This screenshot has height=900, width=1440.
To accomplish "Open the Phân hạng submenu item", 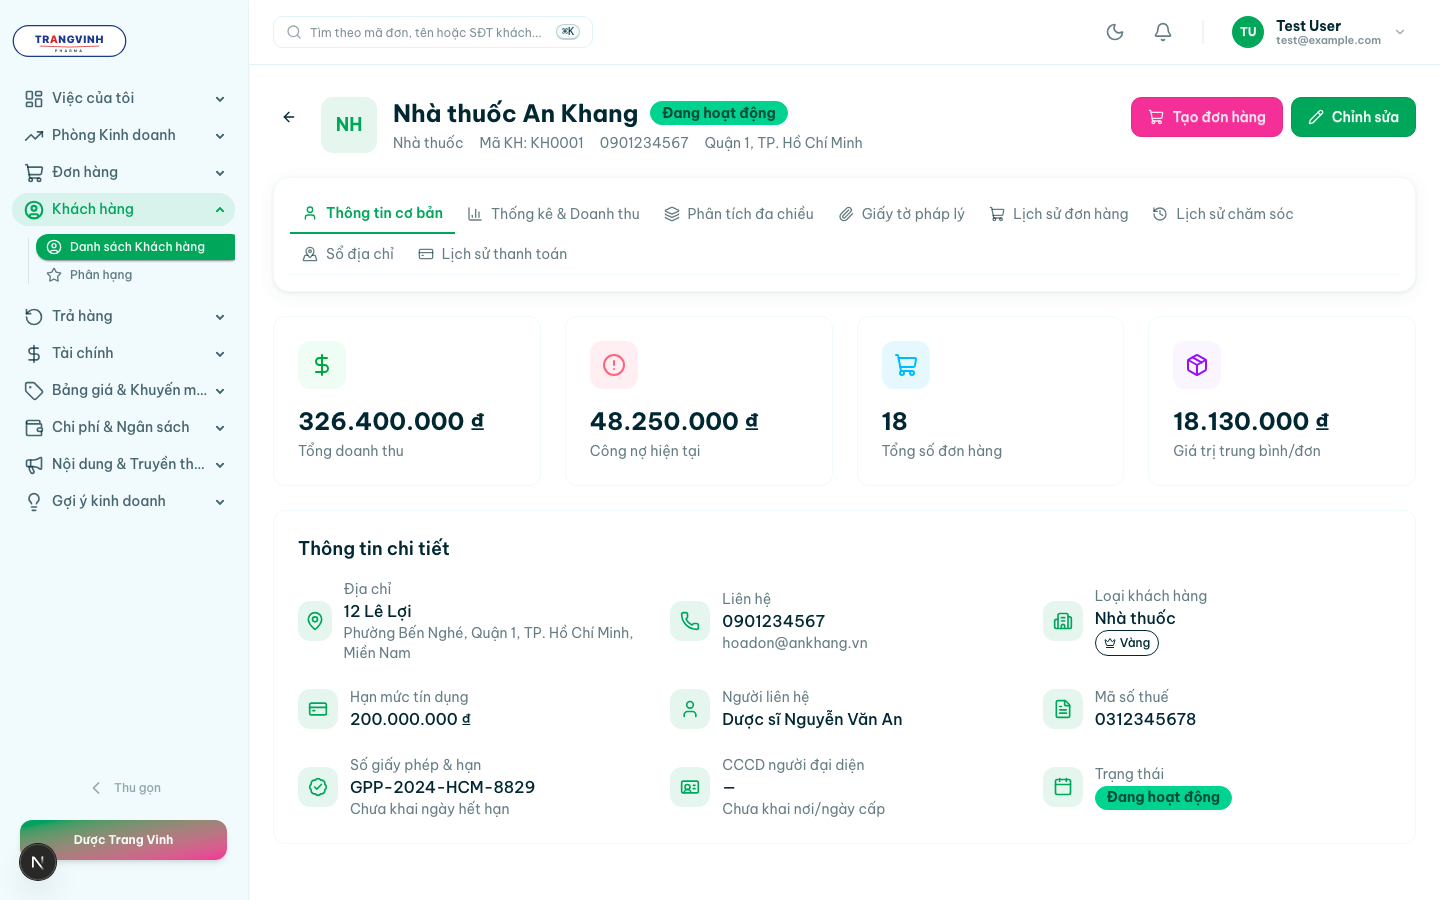I will point(136,275).
